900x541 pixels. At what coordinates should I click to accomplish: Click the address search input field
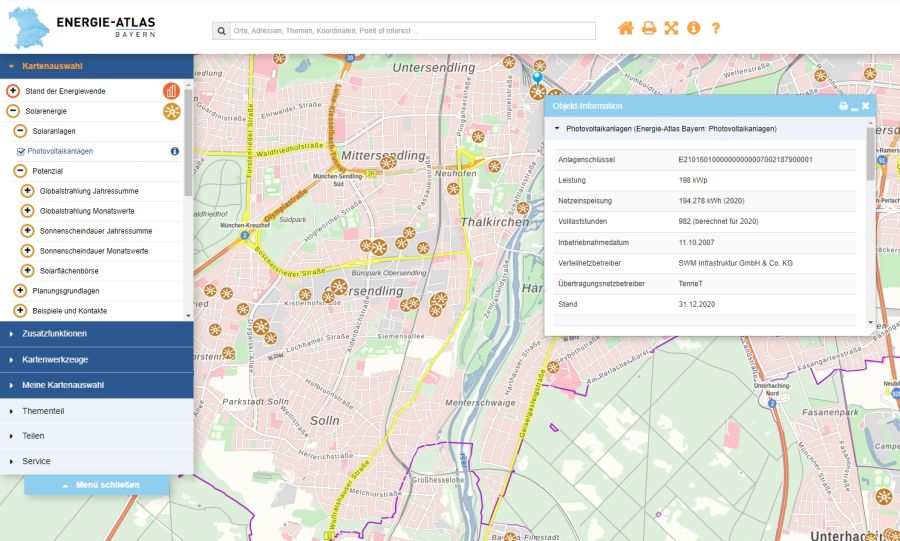pyautogui.click(x=412, y=31)
